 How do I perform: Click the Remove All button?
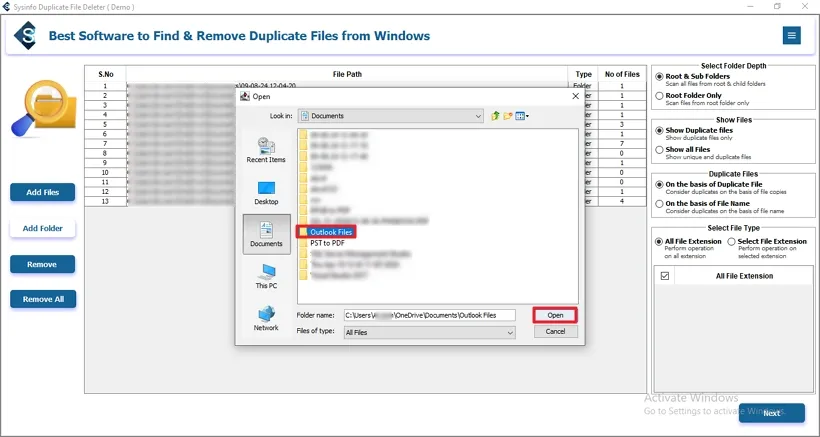(x=43, y=300)
